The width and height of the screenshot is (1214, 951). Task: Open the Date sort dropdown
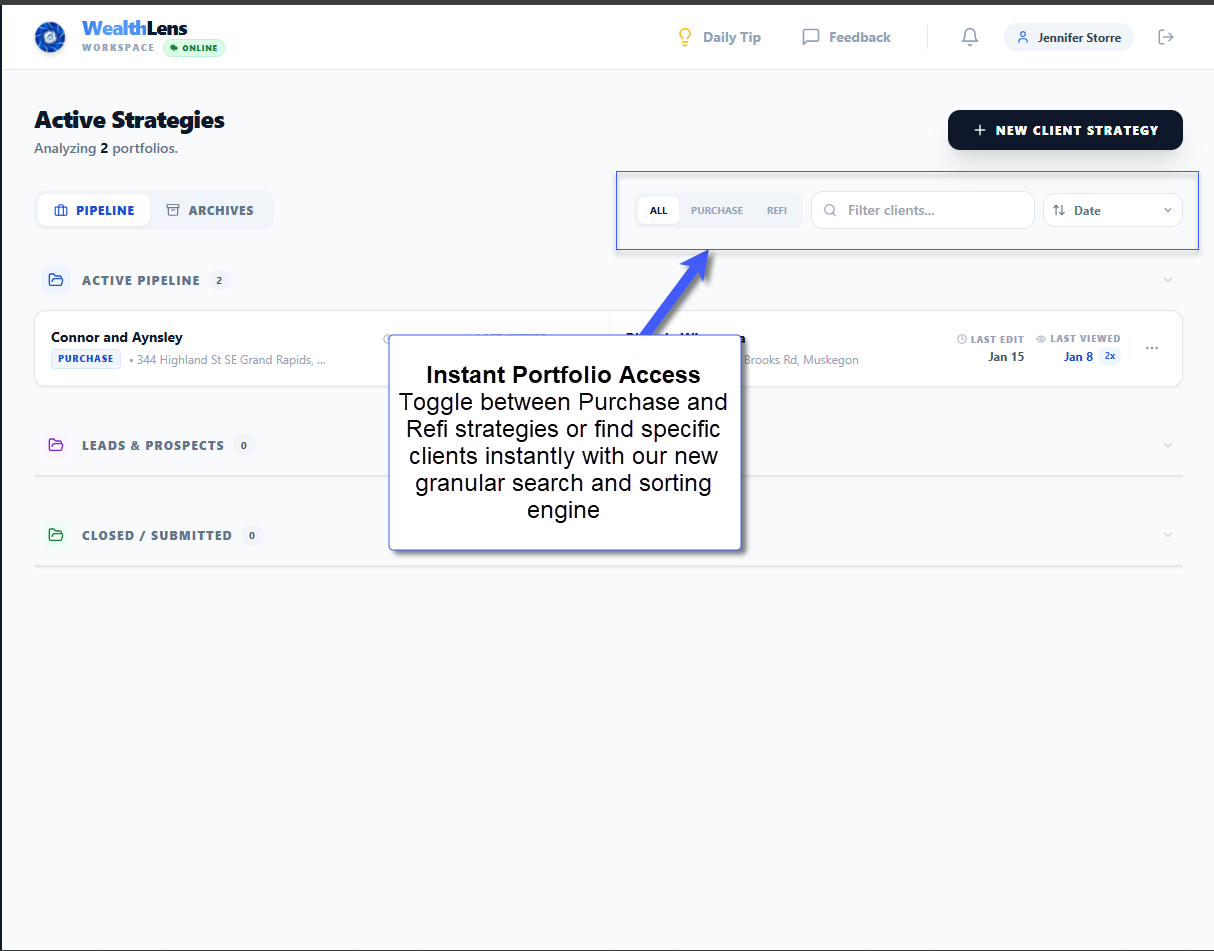coord(1112,210)
